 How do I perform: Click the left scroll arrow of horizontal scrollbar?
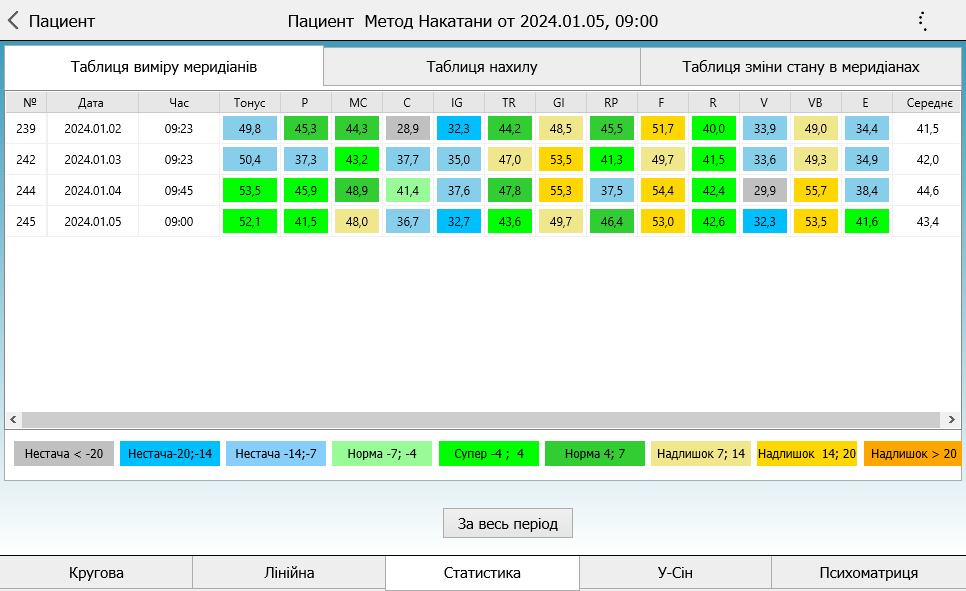[13, 420]
